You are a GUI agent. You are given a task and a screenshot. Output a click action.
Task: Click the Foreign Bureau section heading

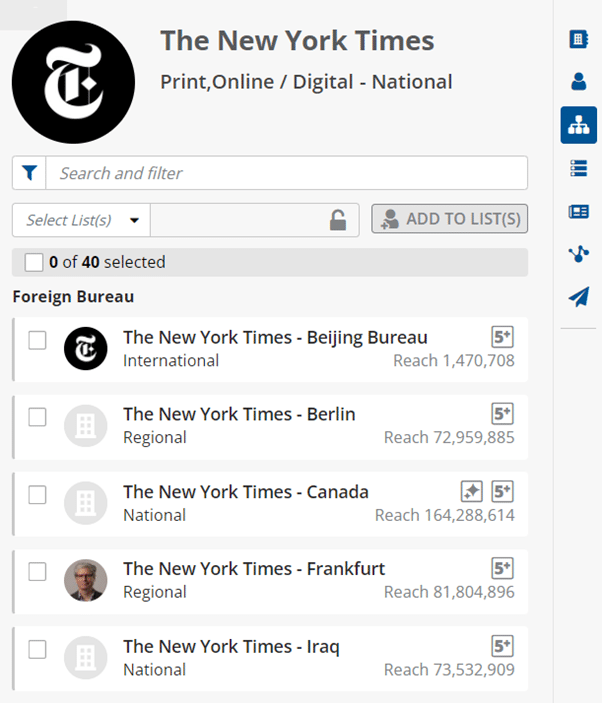pos(73,297)
